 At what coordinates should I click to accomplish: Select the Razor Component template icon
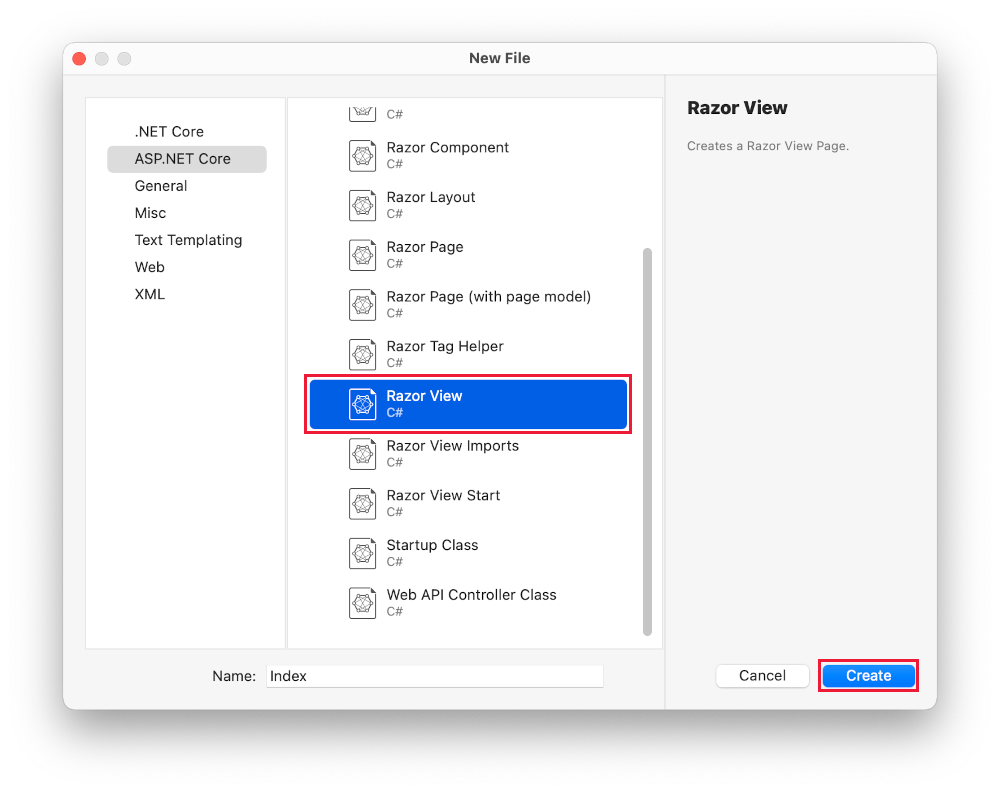pyautogui.click(x=362, y=155)
